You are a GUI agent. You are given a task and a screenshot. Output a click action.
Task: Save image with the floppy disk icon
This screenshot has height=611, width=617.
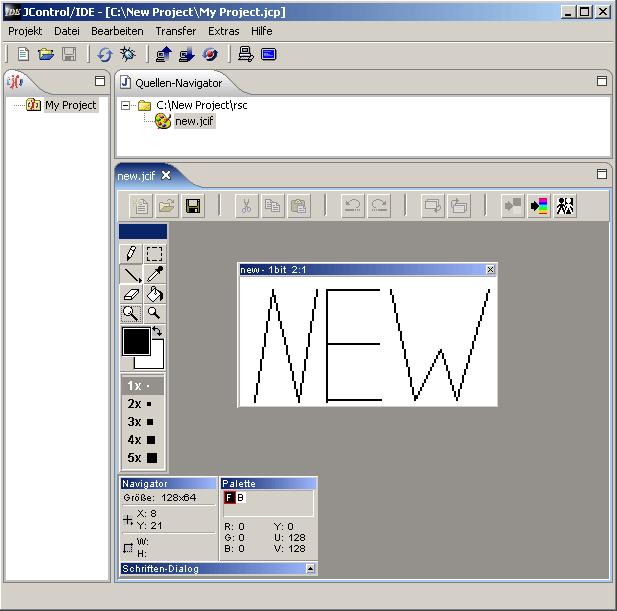click(x=192, y=206)
